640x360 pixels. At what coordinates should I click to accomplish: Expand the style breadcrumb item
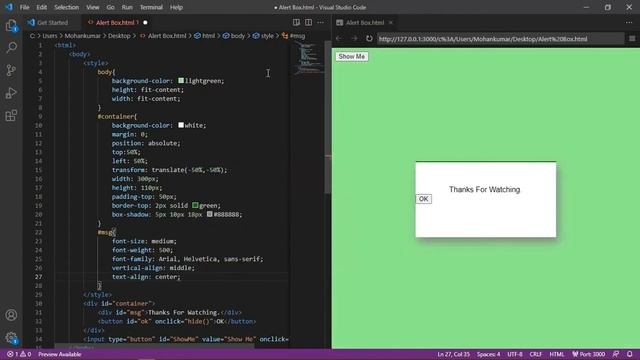pyautogui.click(x=263, y=36)
